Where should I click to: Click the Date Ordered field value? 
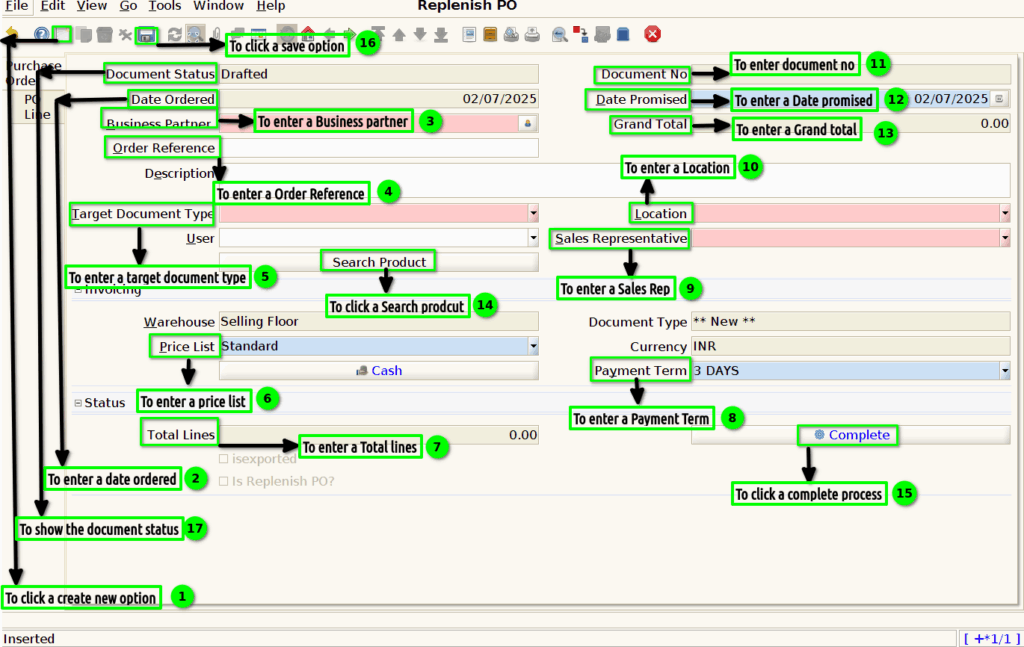[x=379, y=99]
